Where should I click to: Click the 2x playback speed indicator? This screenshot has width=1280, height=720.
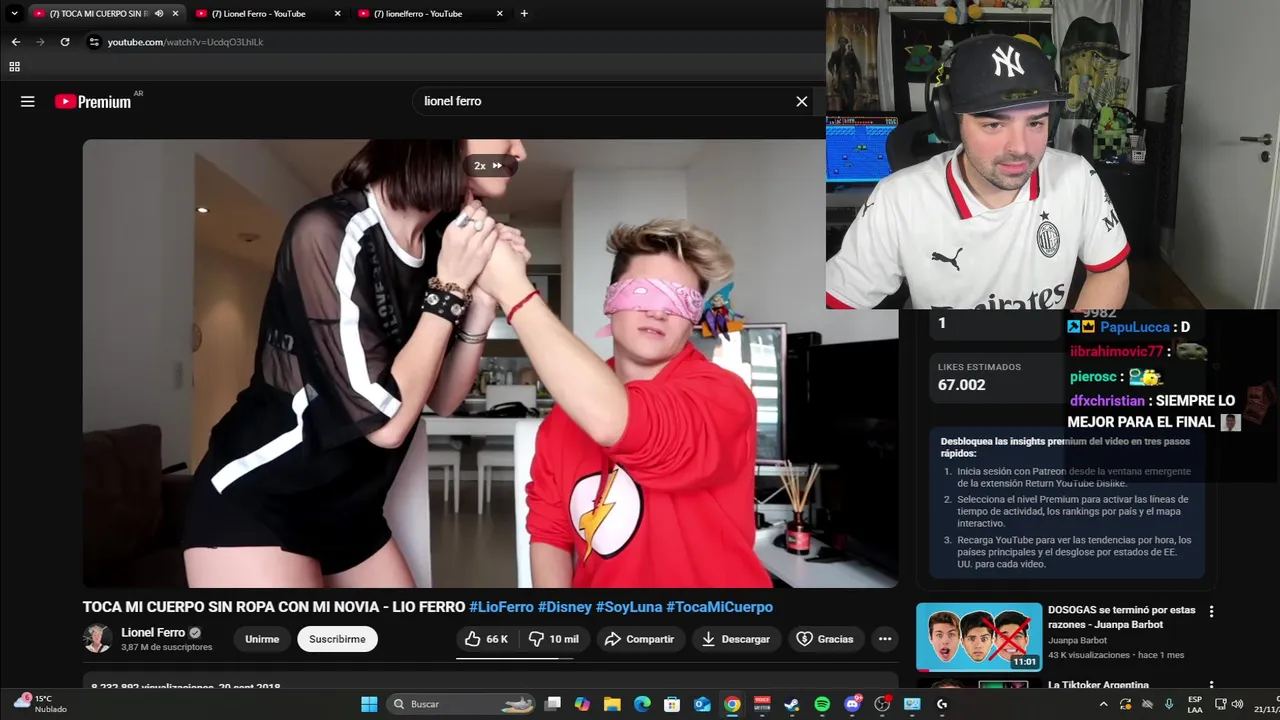click(x=488, y=166)
